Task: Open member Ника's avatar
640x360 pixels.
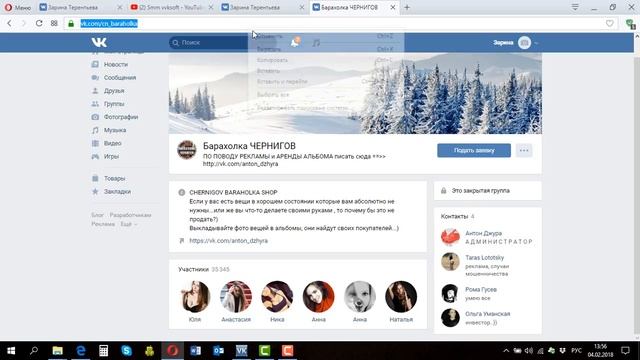Action: pos(277,296)
